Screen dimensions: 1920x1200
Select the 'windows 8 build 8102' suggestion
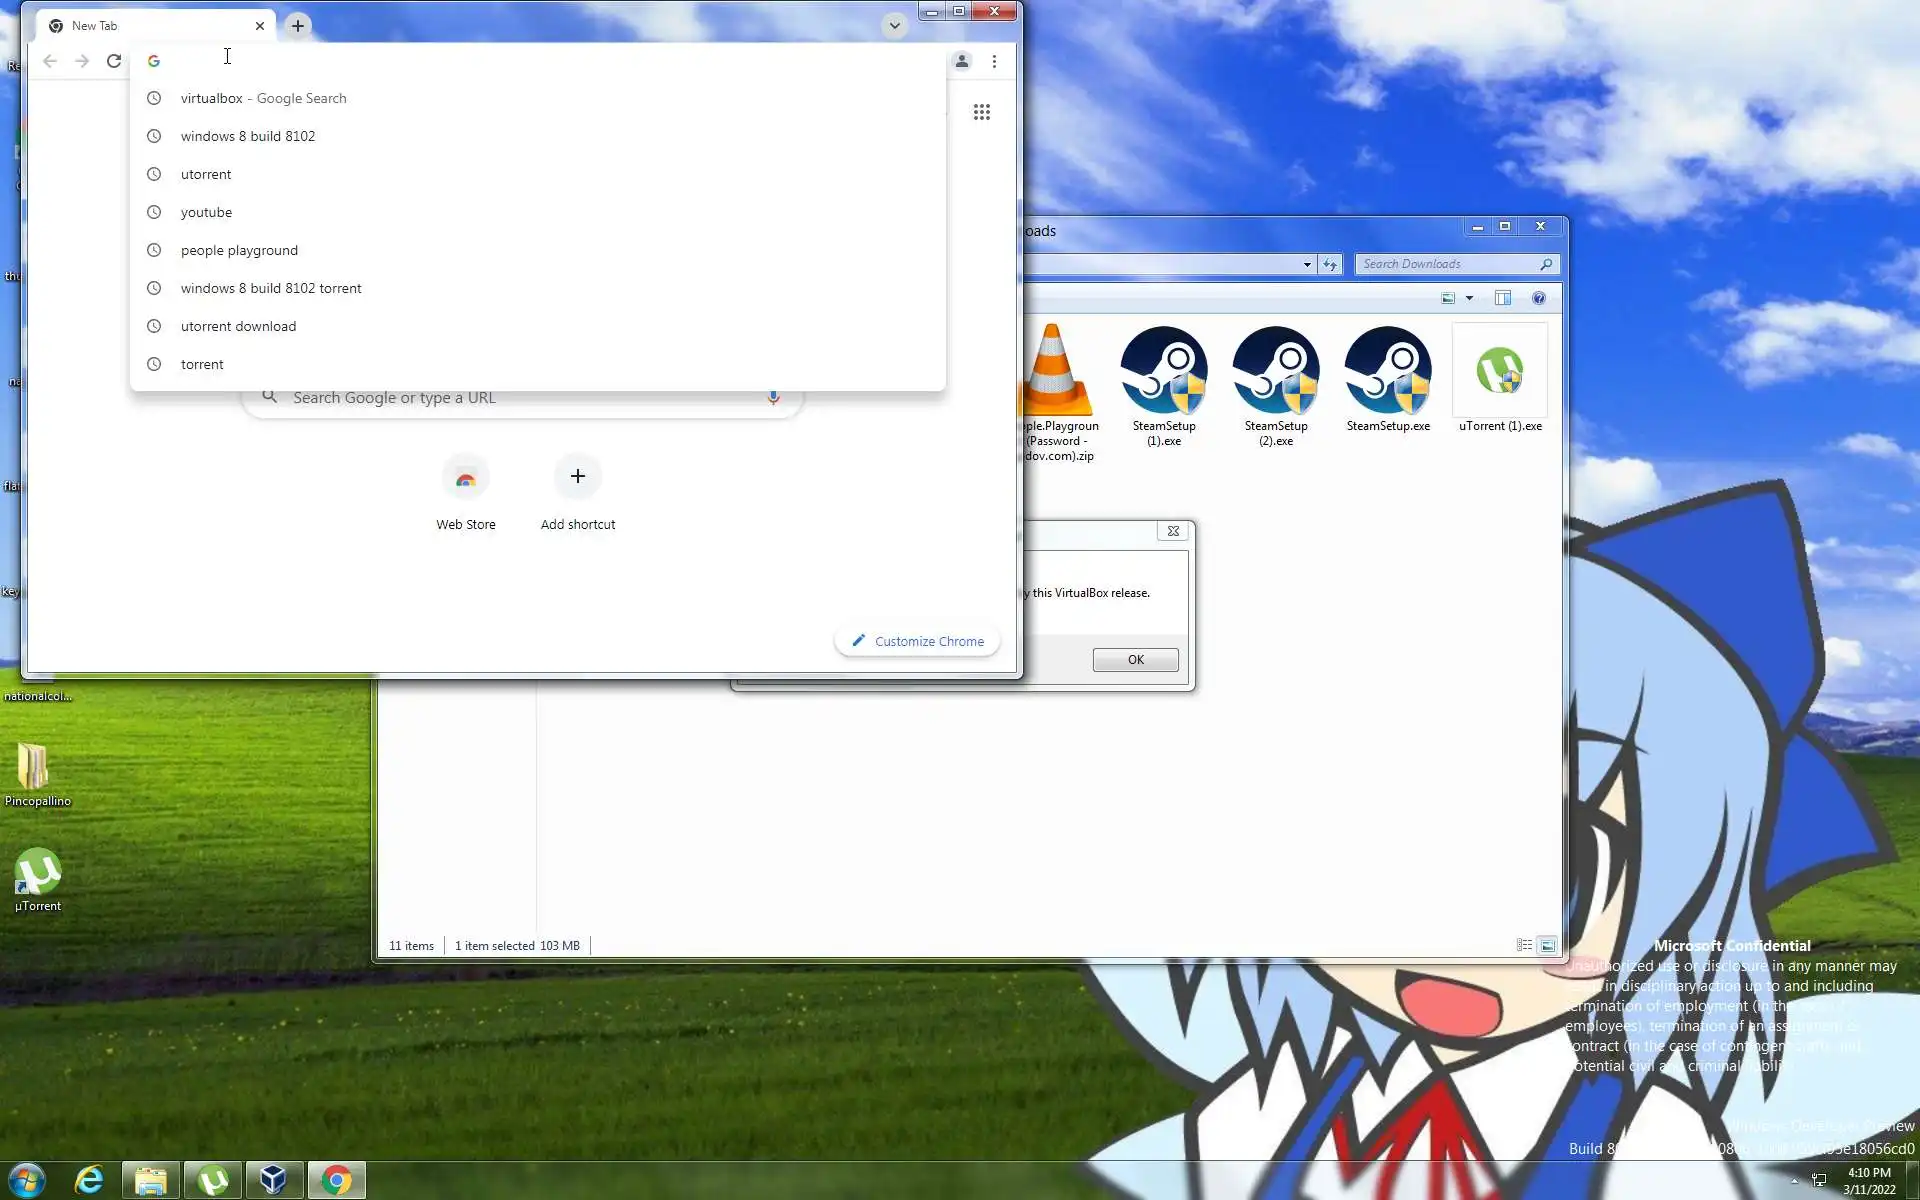point(248,136)
